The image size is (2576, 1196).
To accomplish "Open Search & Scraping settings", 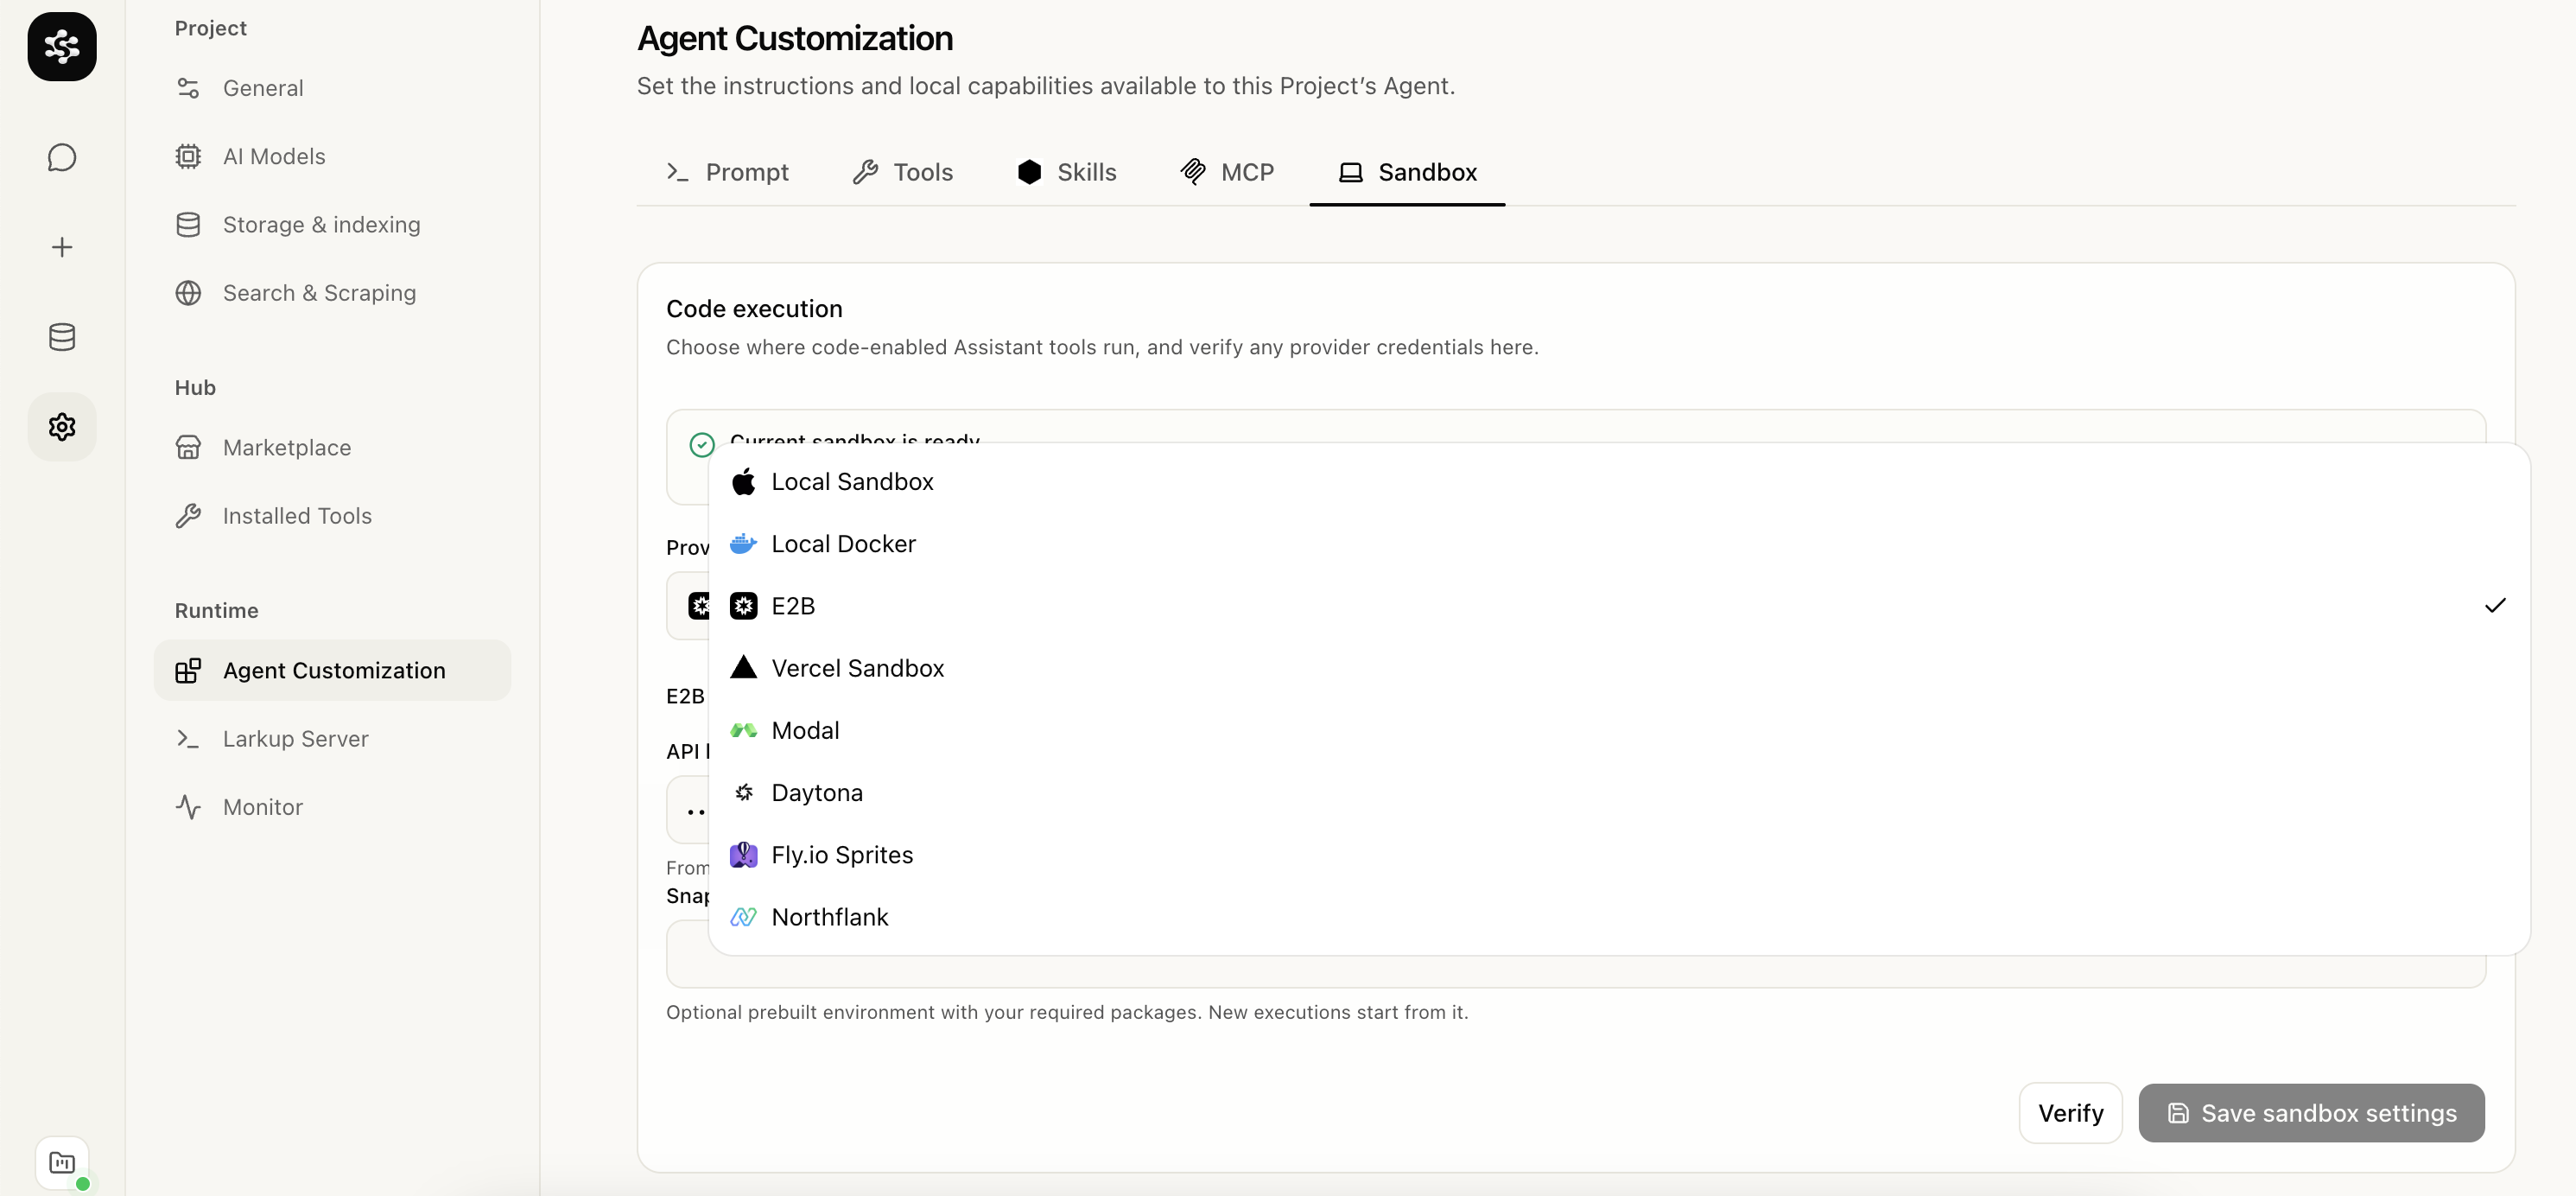I will click(x=332, y=293).
